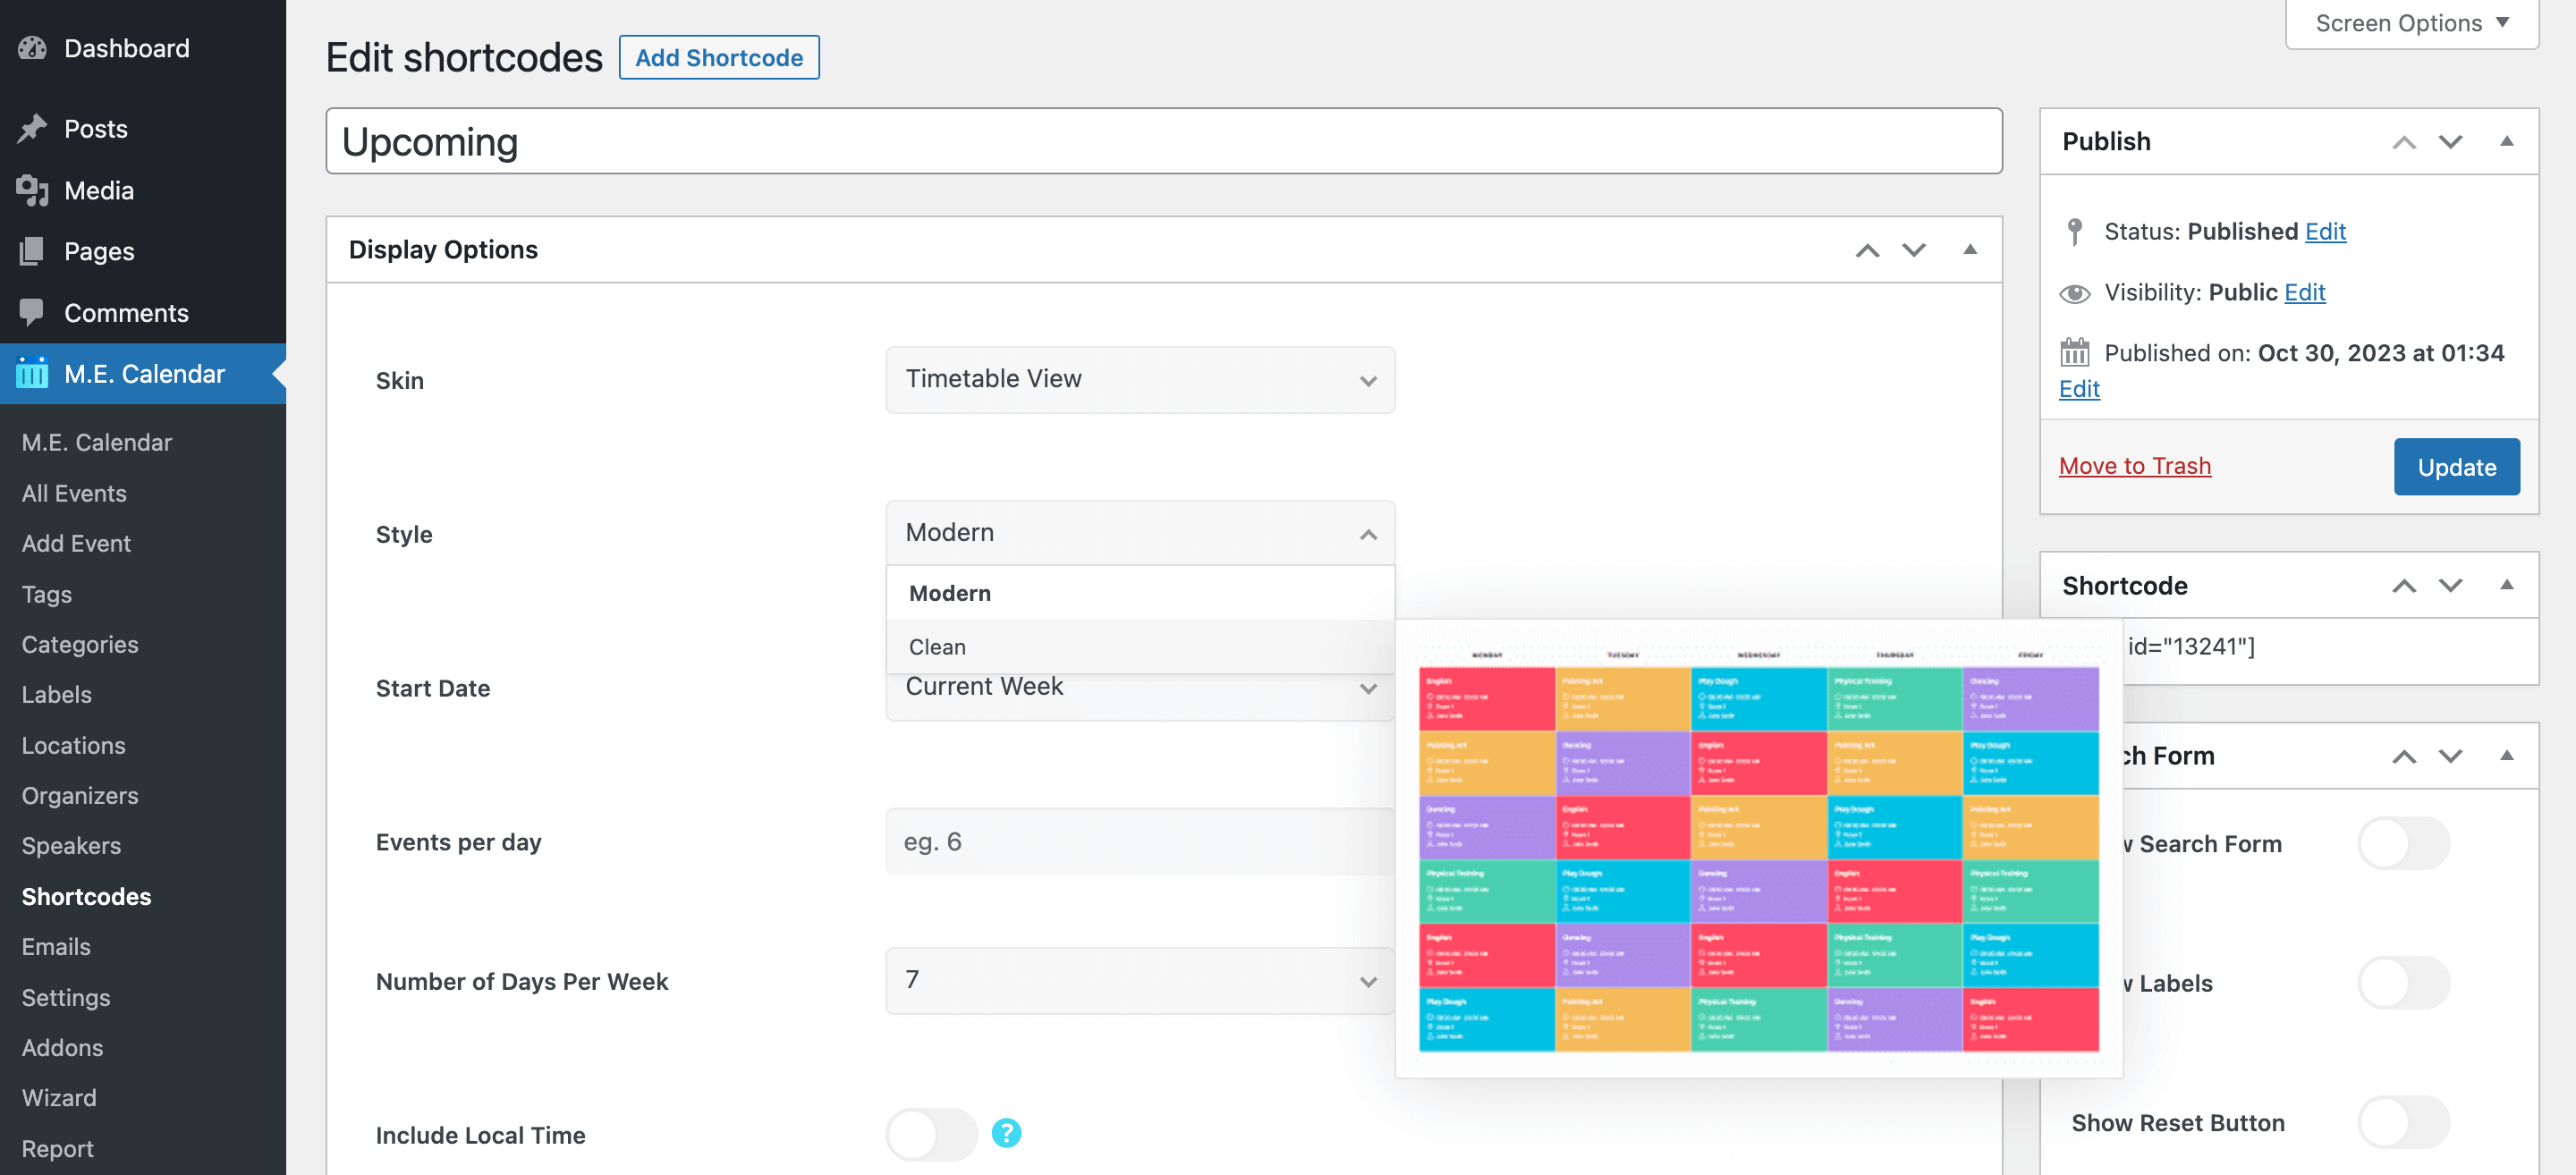Click the Dashboard gauge icon
Screen dimensions: 2576x1175
pyautogui.click(x=32, y=48)
